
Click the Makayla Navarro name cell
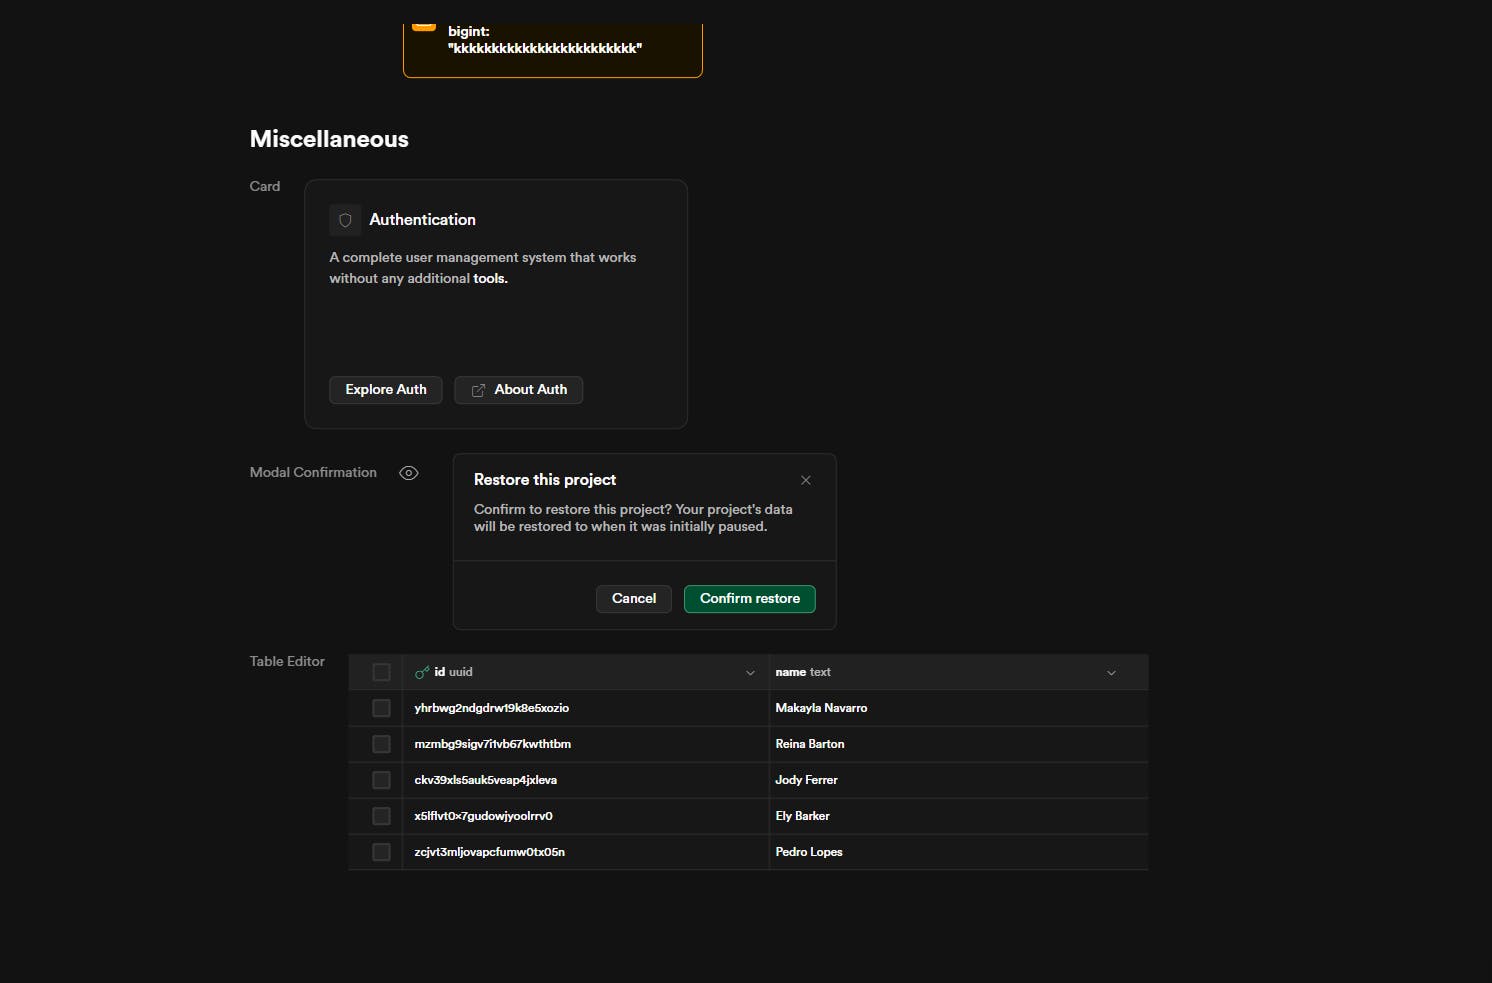coord(958,708)
